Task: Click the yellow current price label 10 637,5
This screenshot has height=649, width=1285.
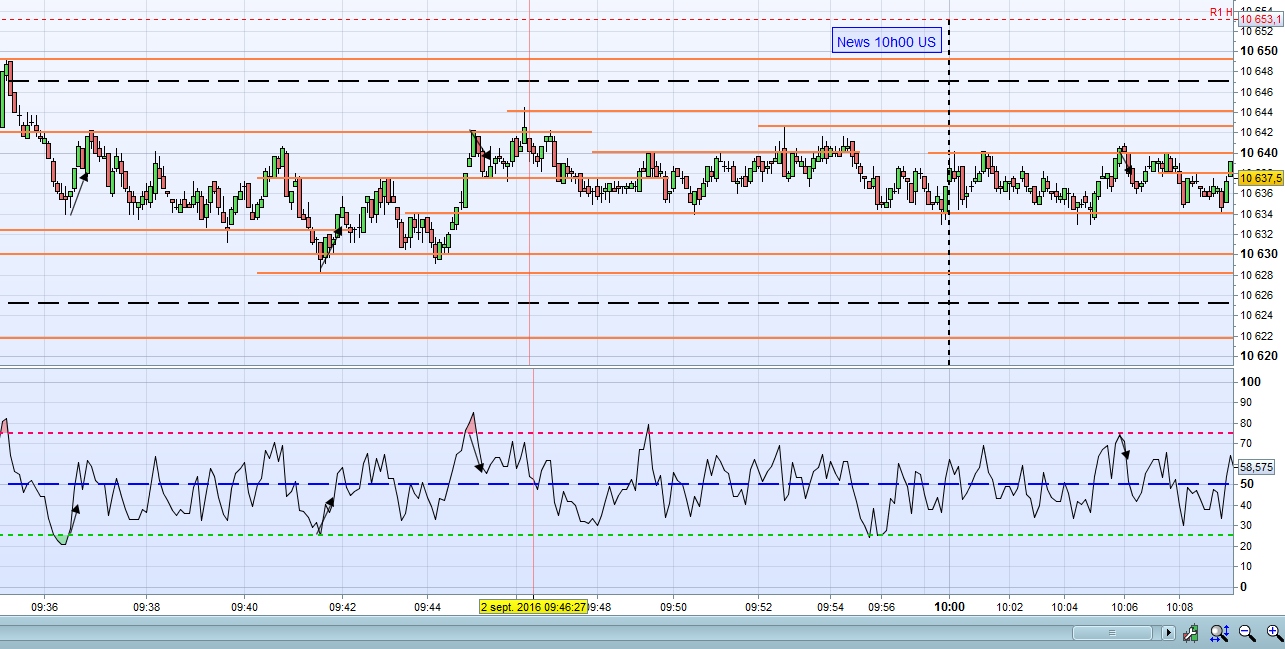Action: click(x=1260, y=178)
